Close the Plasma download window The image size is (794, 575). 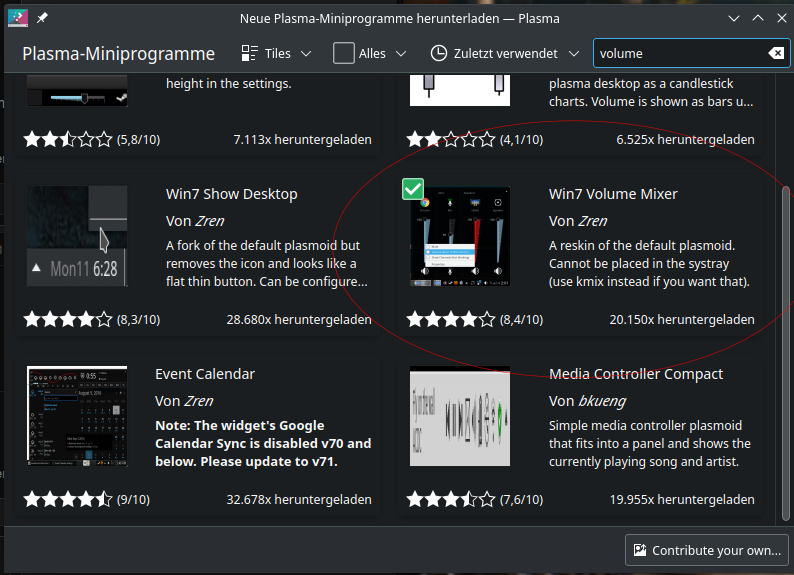[x=782, y=18]
